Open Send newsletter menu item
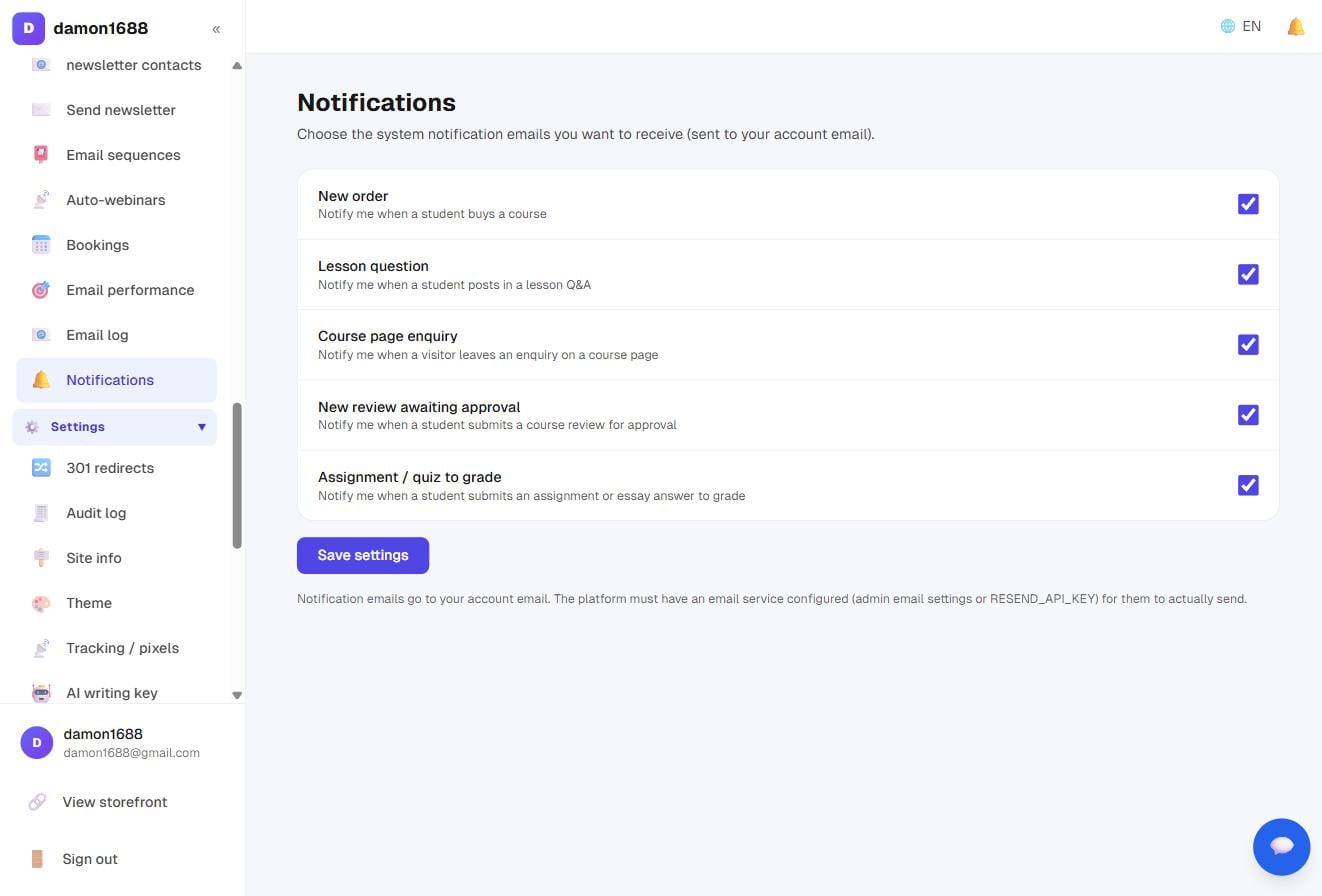 [x=116, y=110]
